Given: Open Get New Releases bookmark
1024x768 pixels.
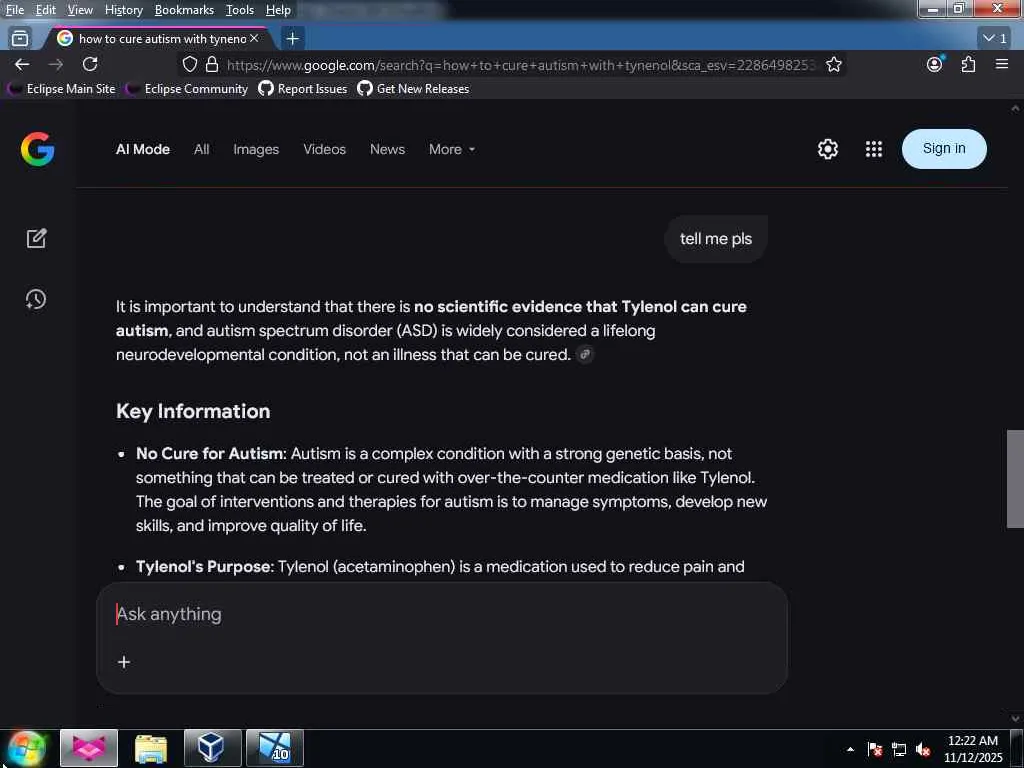Looking at the screenshot, I should pos(413,89).
